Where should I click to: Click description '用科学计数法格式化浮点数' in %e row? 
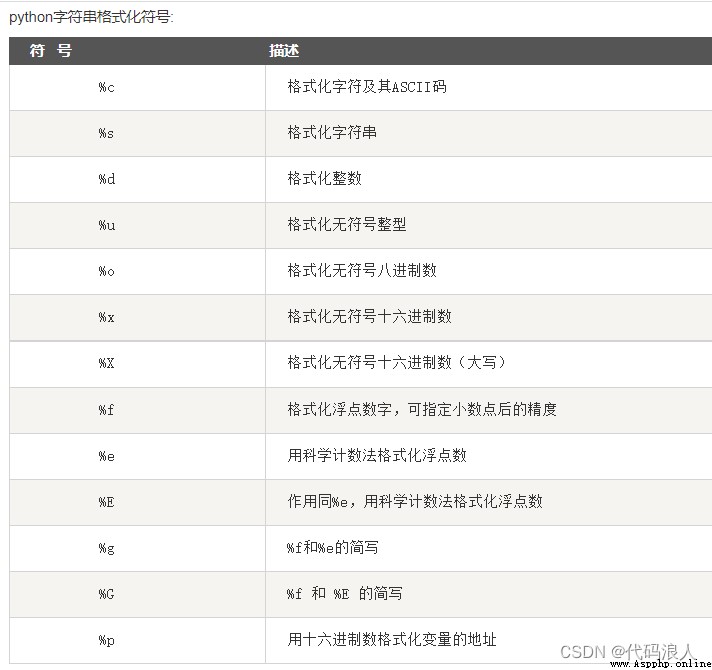coord(377,455)
